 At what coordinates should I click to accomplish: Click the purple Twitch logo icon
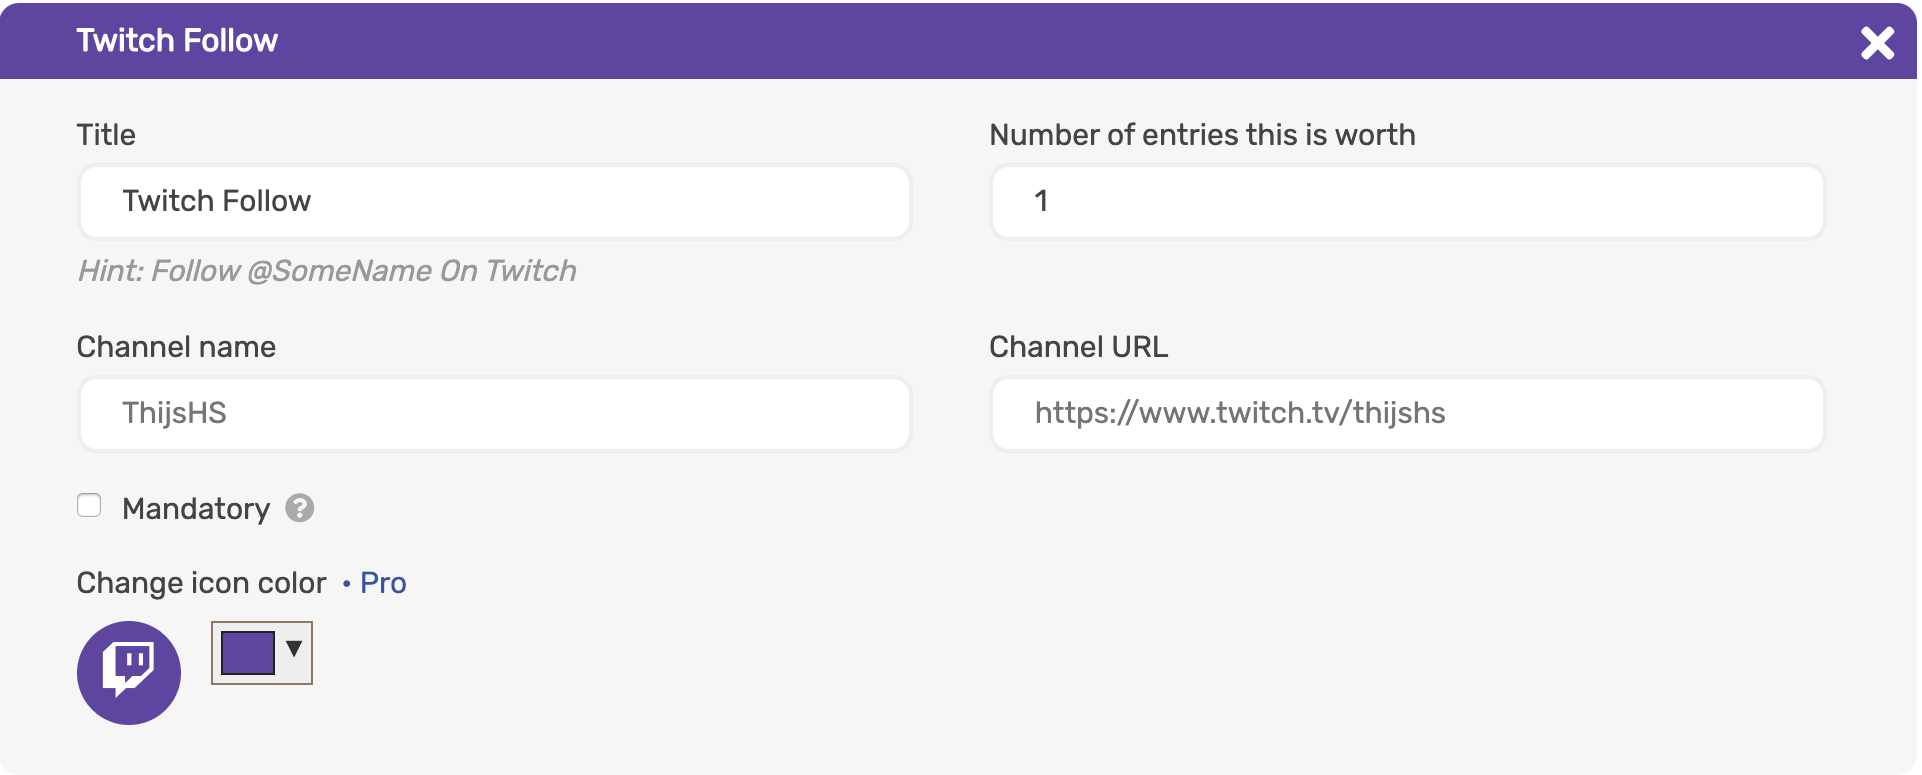[128, 673]
